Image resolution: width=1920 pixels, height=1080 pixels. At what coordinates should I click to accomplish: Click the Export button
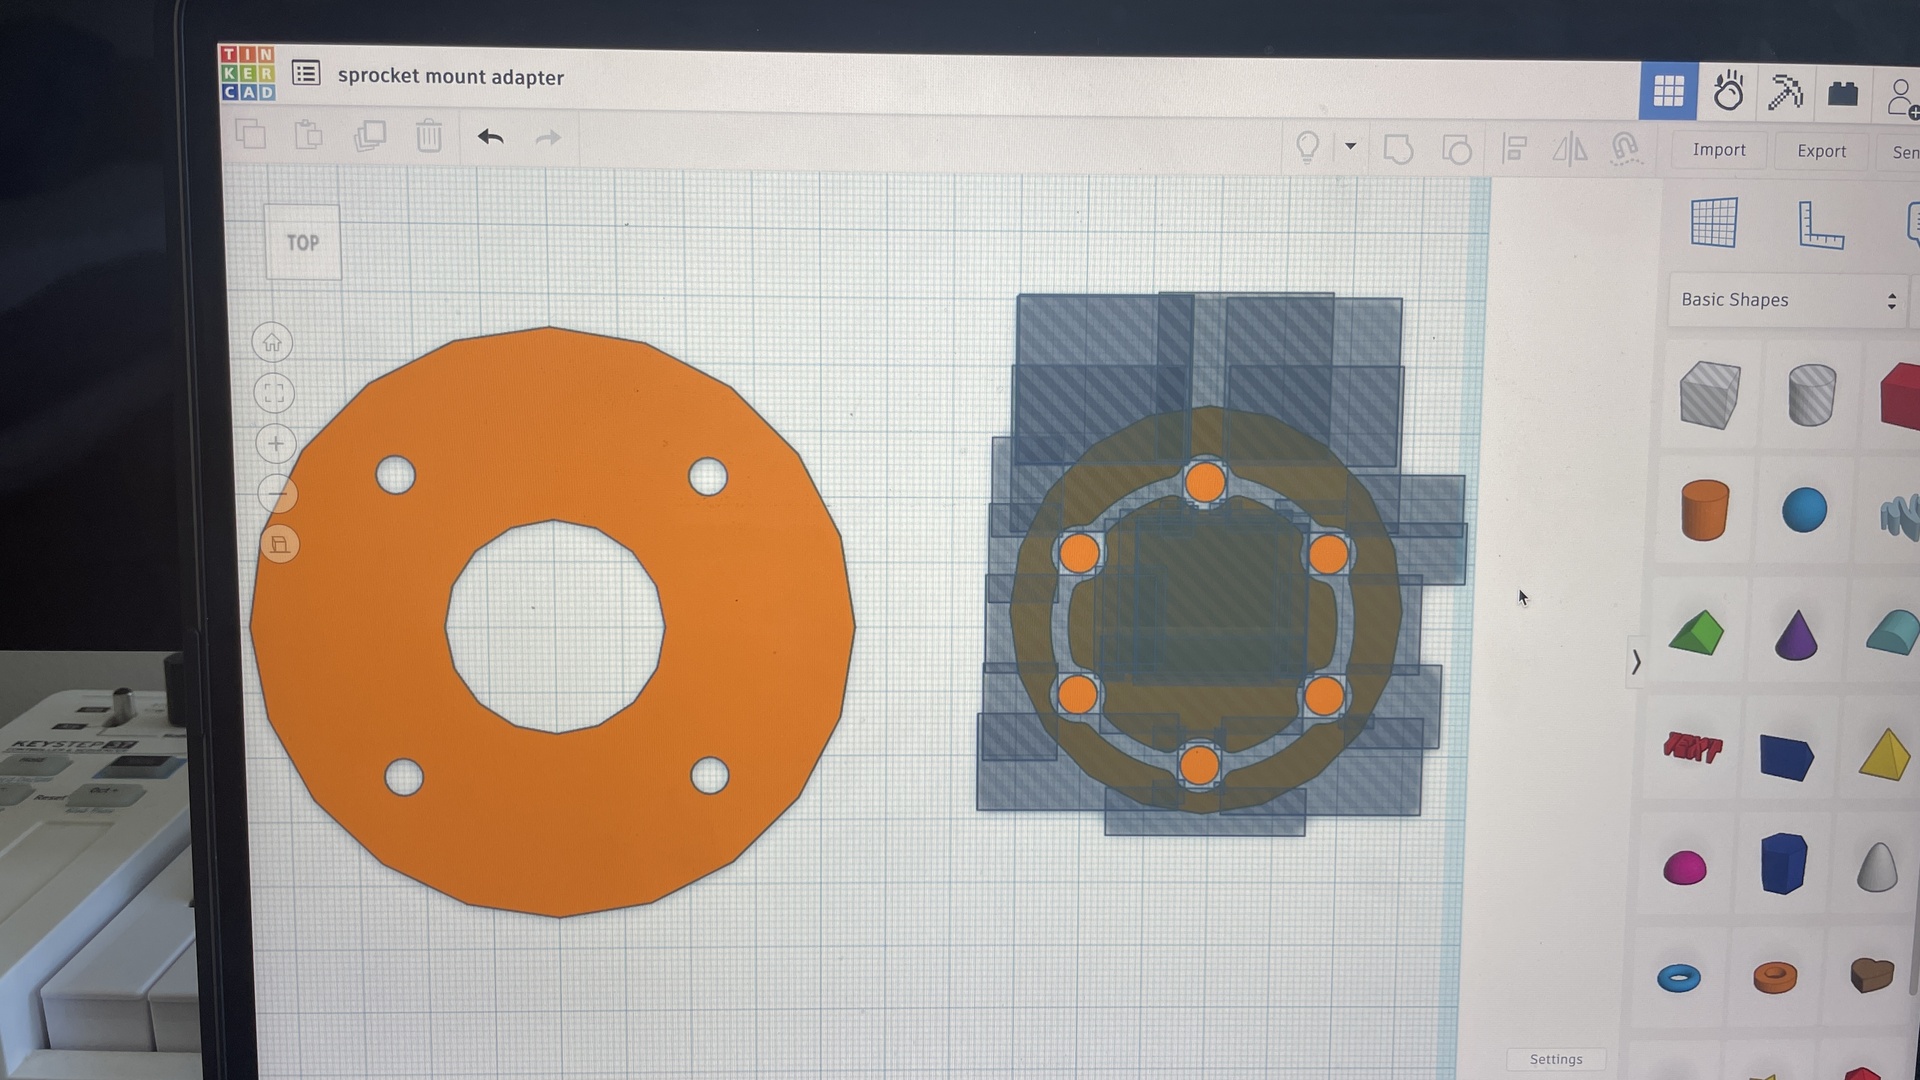click(x=1821, y=151)
